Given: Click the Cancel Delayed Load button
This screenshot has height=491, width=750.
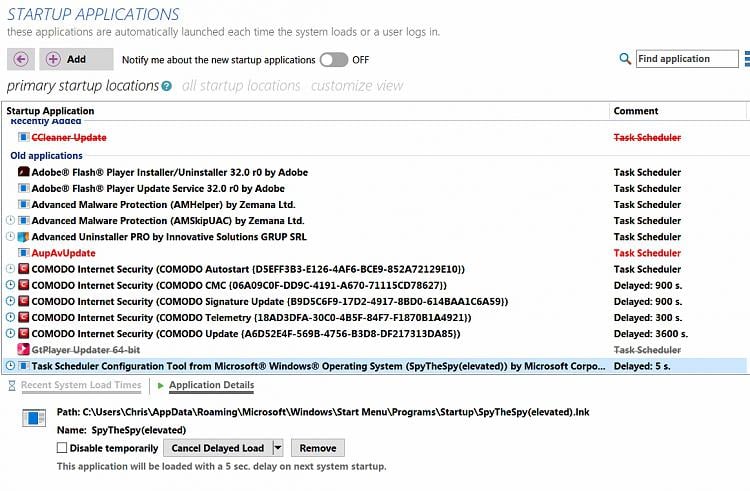Looking at the screenshot, I should tap(218, 448).
